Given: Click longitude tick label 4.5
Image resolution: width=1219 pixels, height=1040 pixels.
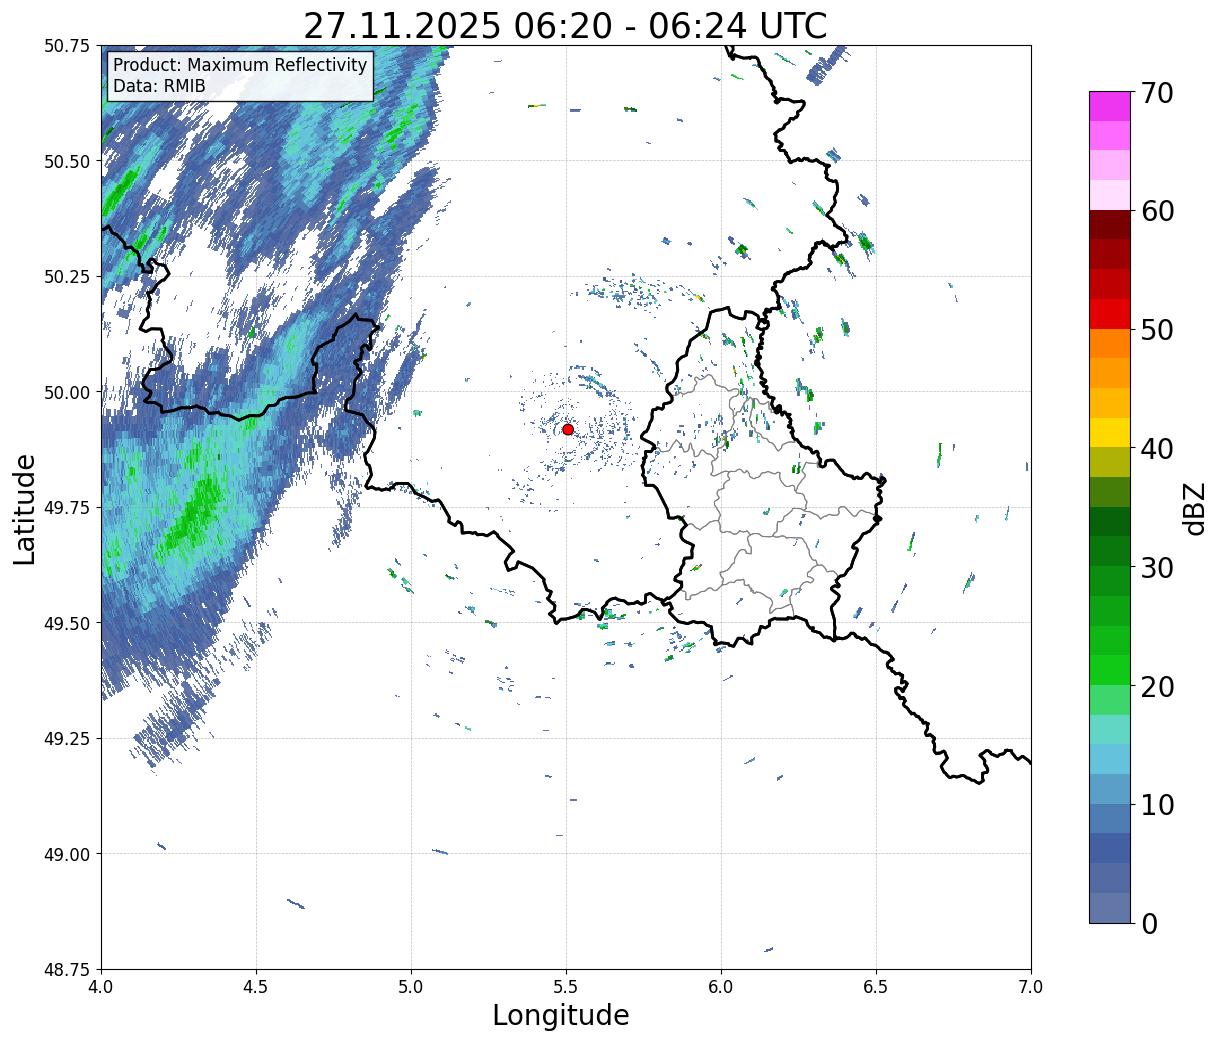Looking at the screenshot, I should coord(256,986).
